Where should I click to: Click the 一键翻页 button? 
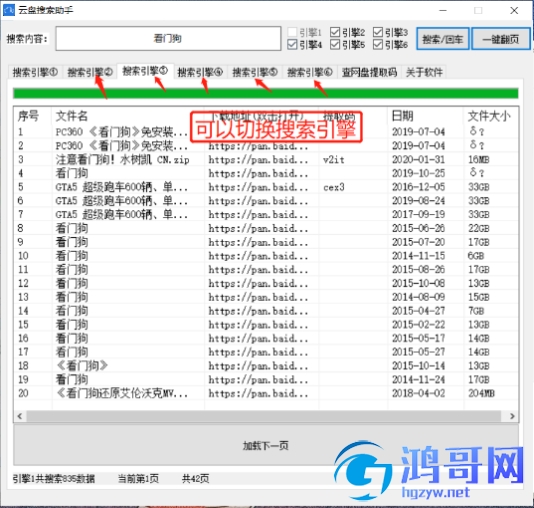[501, 39]
